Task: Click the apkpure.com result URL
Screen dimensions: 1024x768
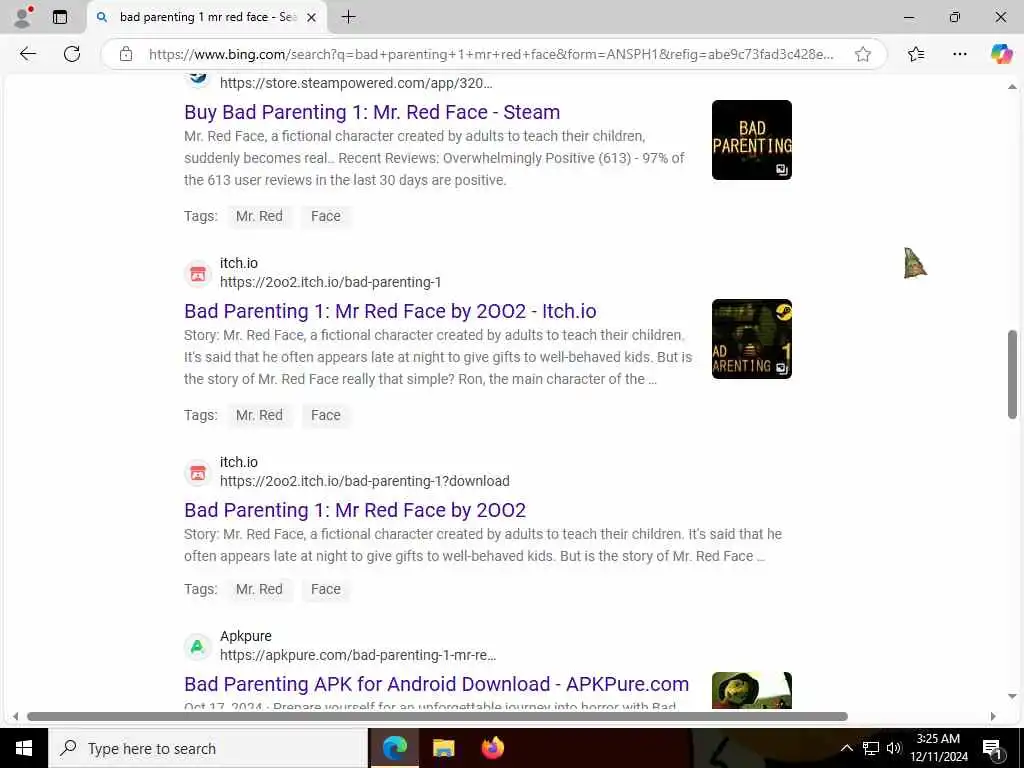Action: coord(358,655)
